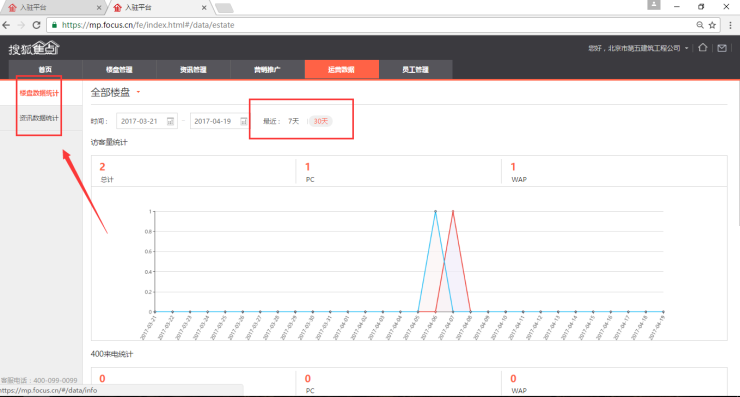Close the second 入驻平台 browser tab
The height and width of the screenshot is (397, 740).
click(204, 8)
